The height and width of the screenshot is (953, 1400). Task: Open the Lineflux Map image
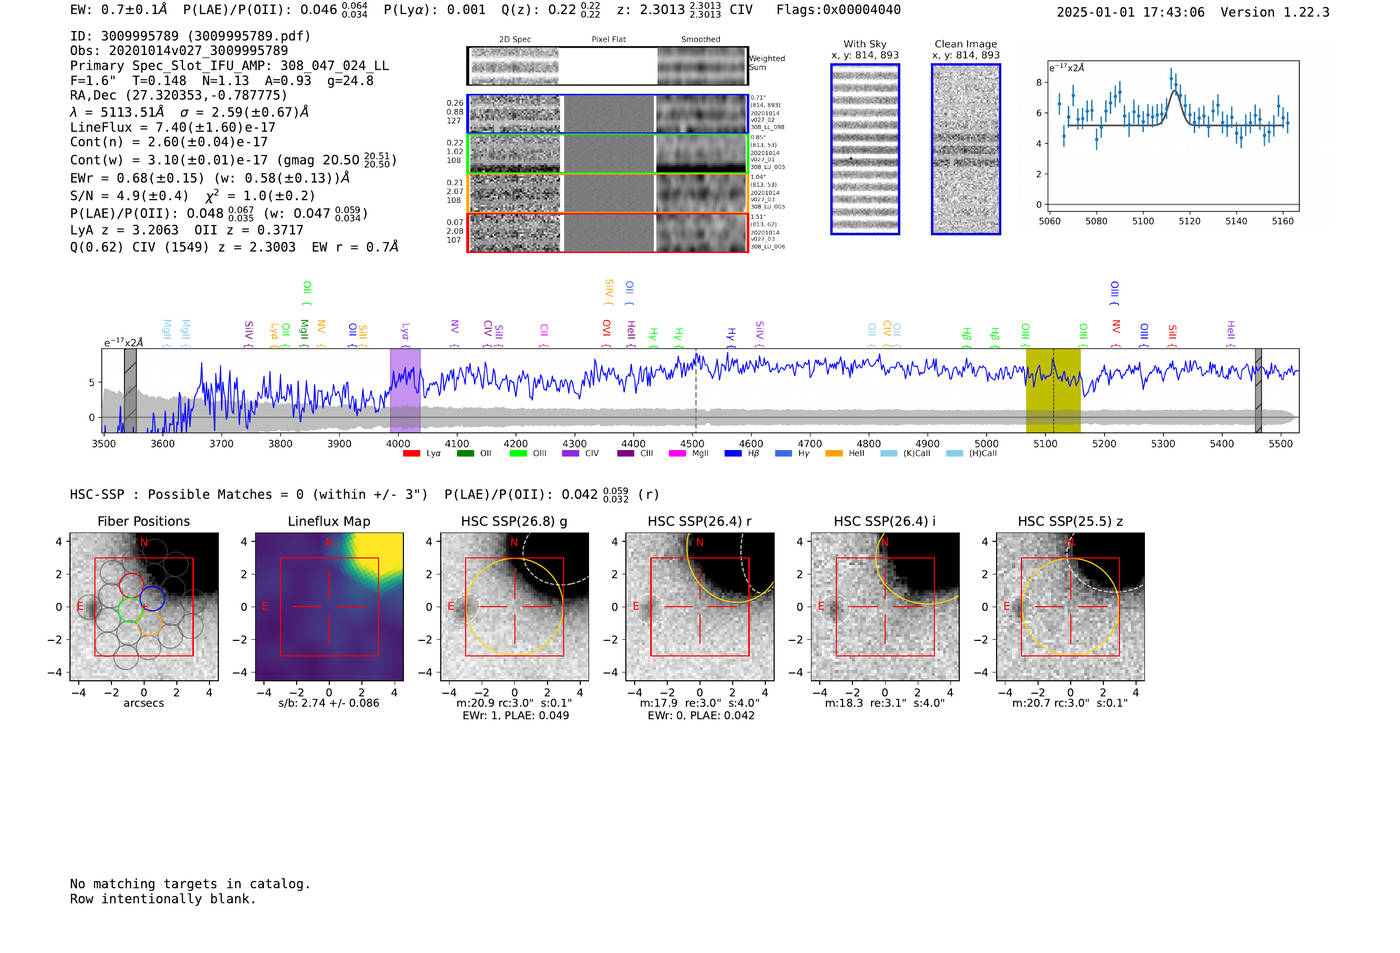pyautogui.click(x=329, y=607)
